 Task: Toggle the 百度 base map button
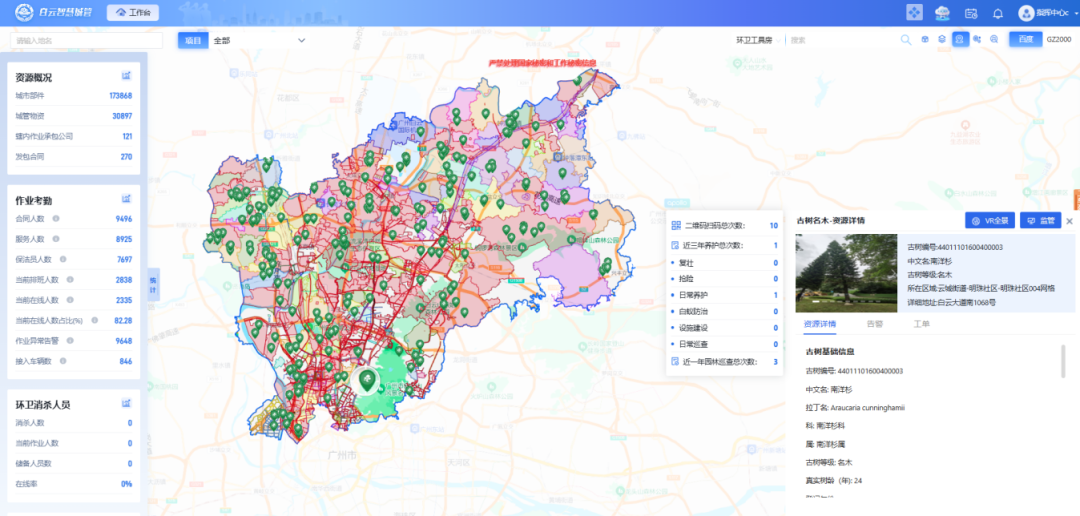(x=1024, y=40)
